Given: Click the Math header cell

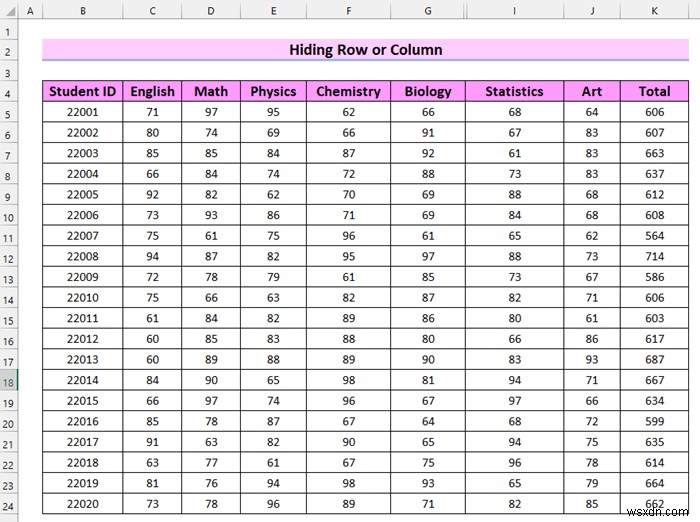Looking at the screenshot, I should click(x=211, y=92).
